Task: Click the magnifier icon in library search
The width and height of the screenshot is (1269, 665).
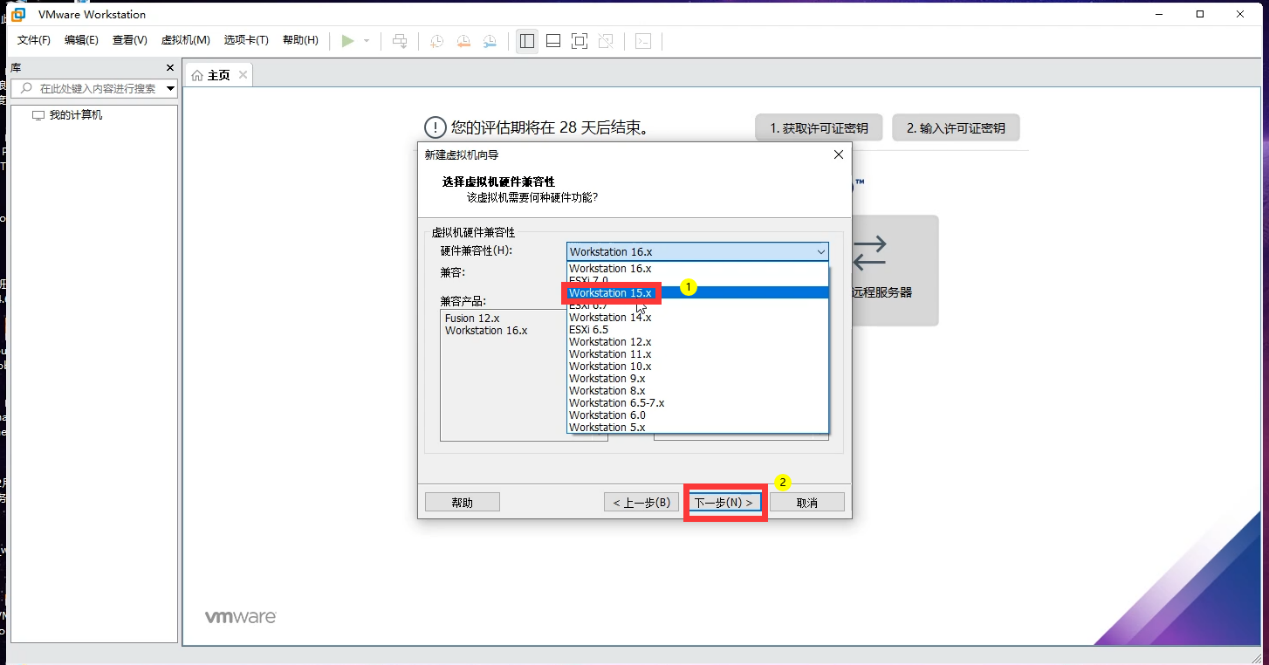Action: click(27, 88)
